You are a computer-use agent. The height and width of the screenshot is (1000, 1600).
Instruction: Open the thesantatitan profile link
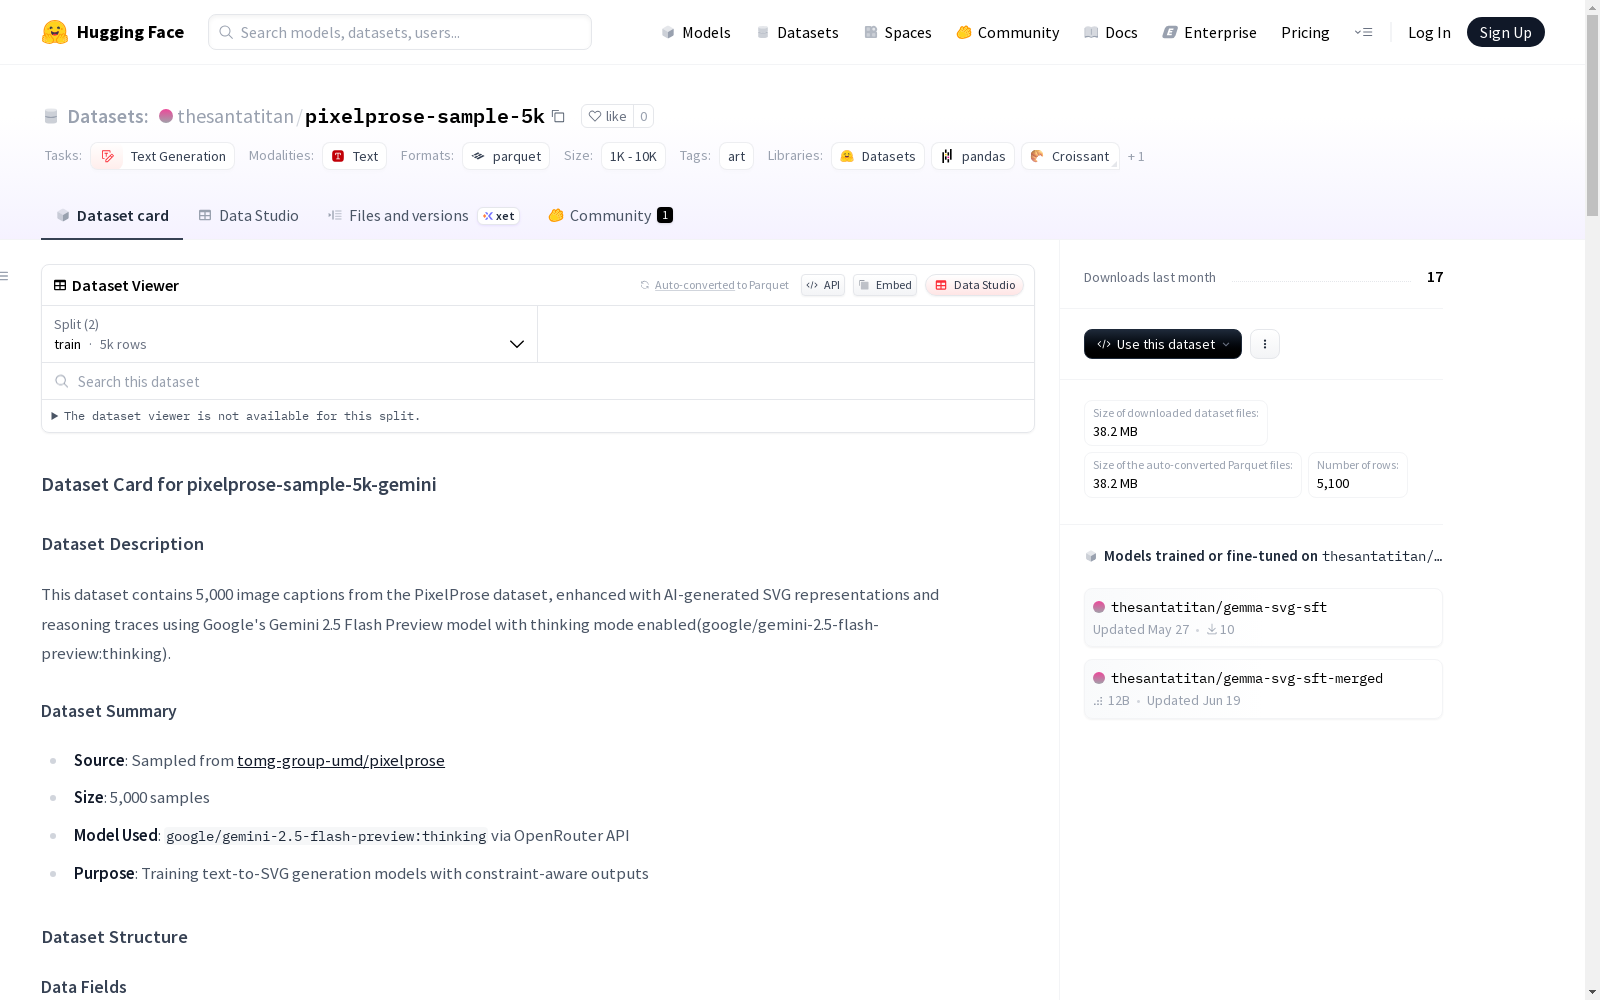(x=235, y=116)
